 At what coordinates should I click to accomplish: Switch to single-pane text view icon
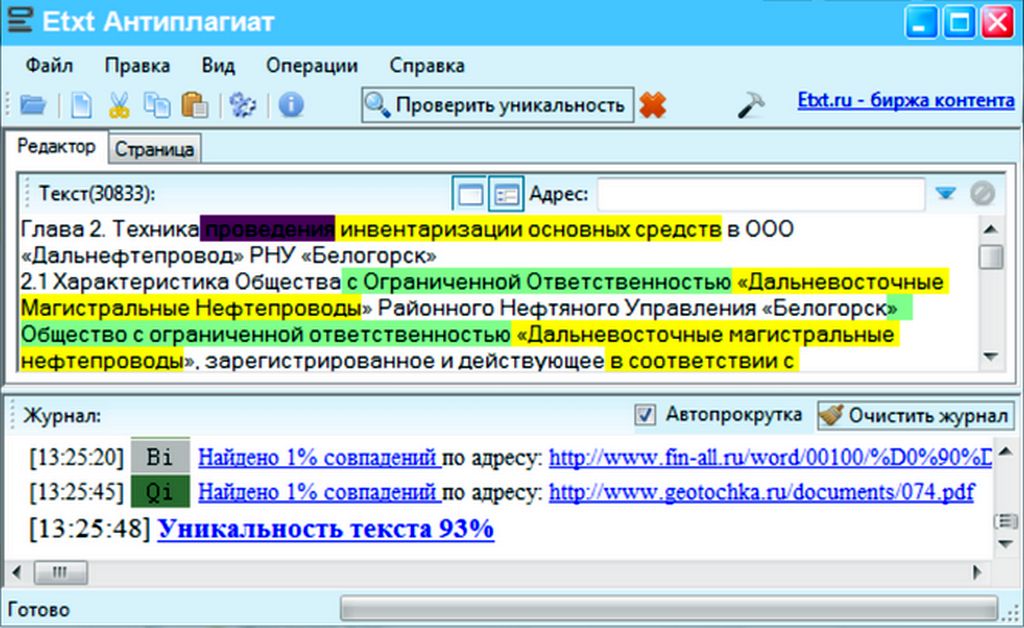[x=470, y=194]
